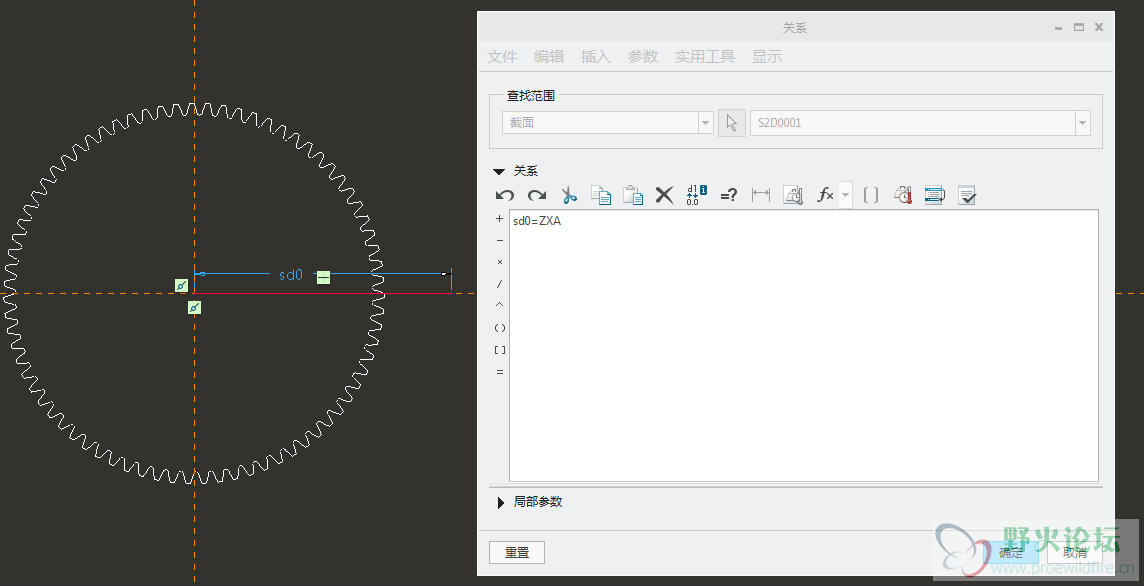This screenshot has width=1144, height=586.
Task: Redo the relation edit
Action: 537,195
